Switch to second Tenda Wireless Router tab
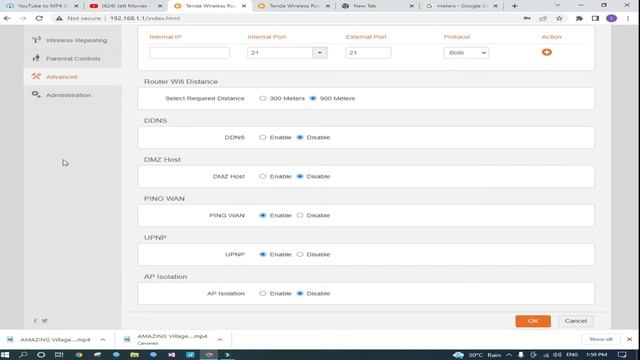Image resolution: width=640 pixels, height=360 pixels. [293, 6]
